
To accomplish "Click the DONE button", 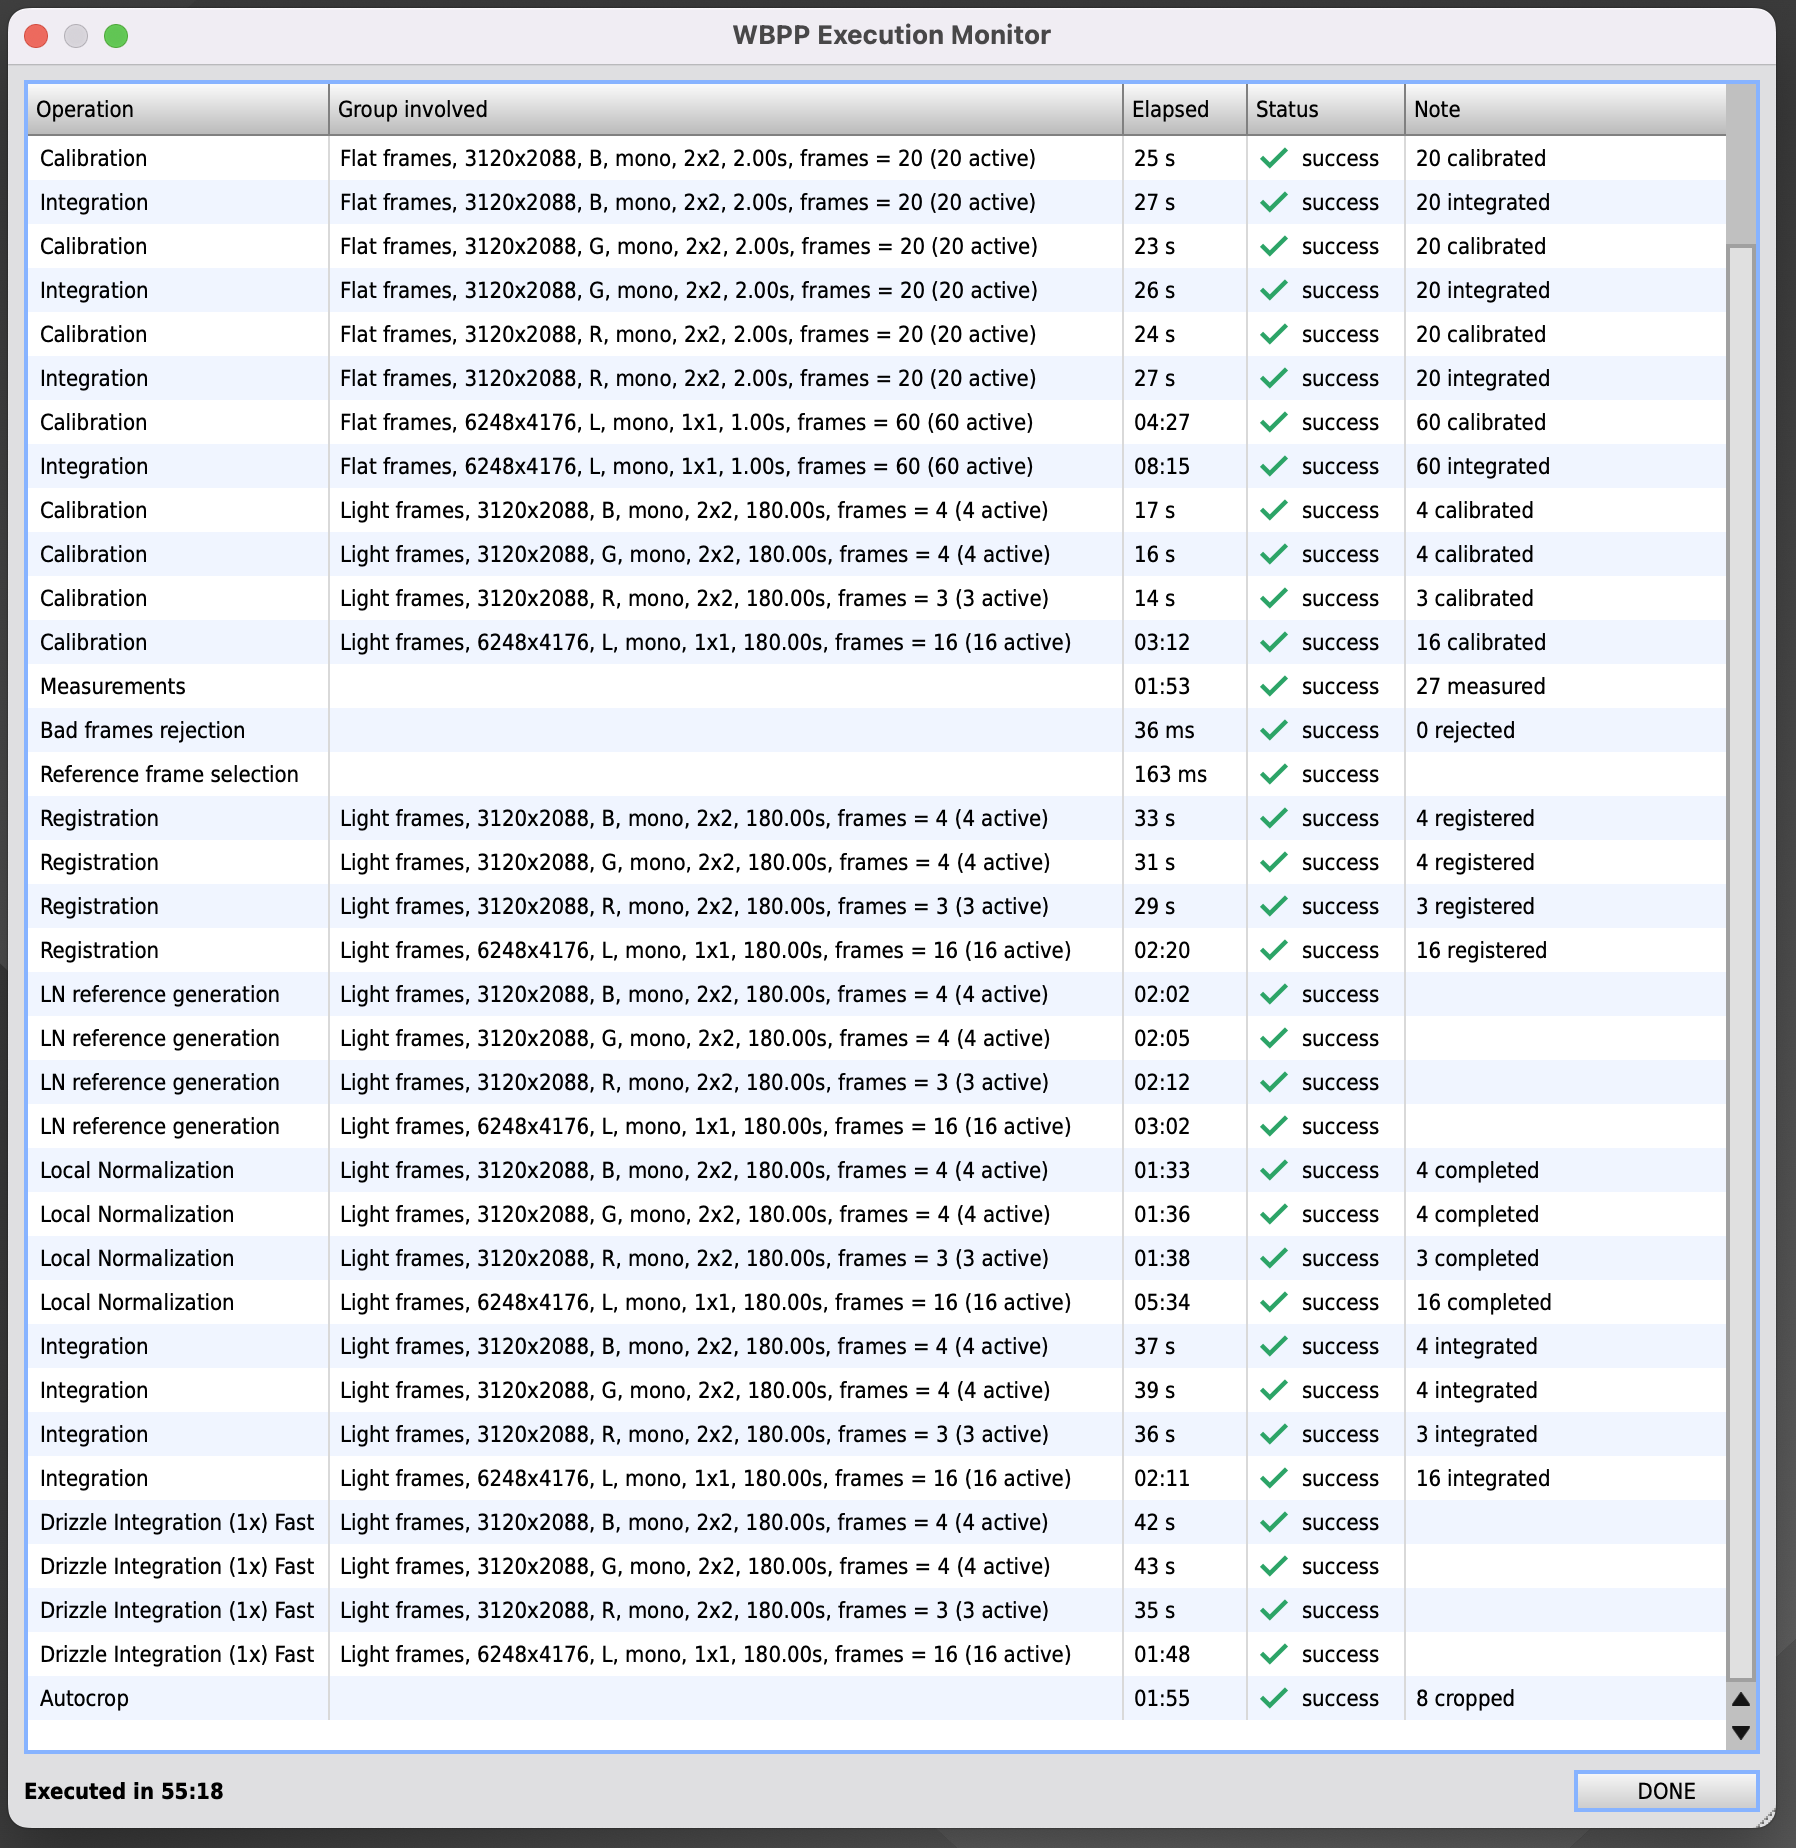I will [1665, 1791].
